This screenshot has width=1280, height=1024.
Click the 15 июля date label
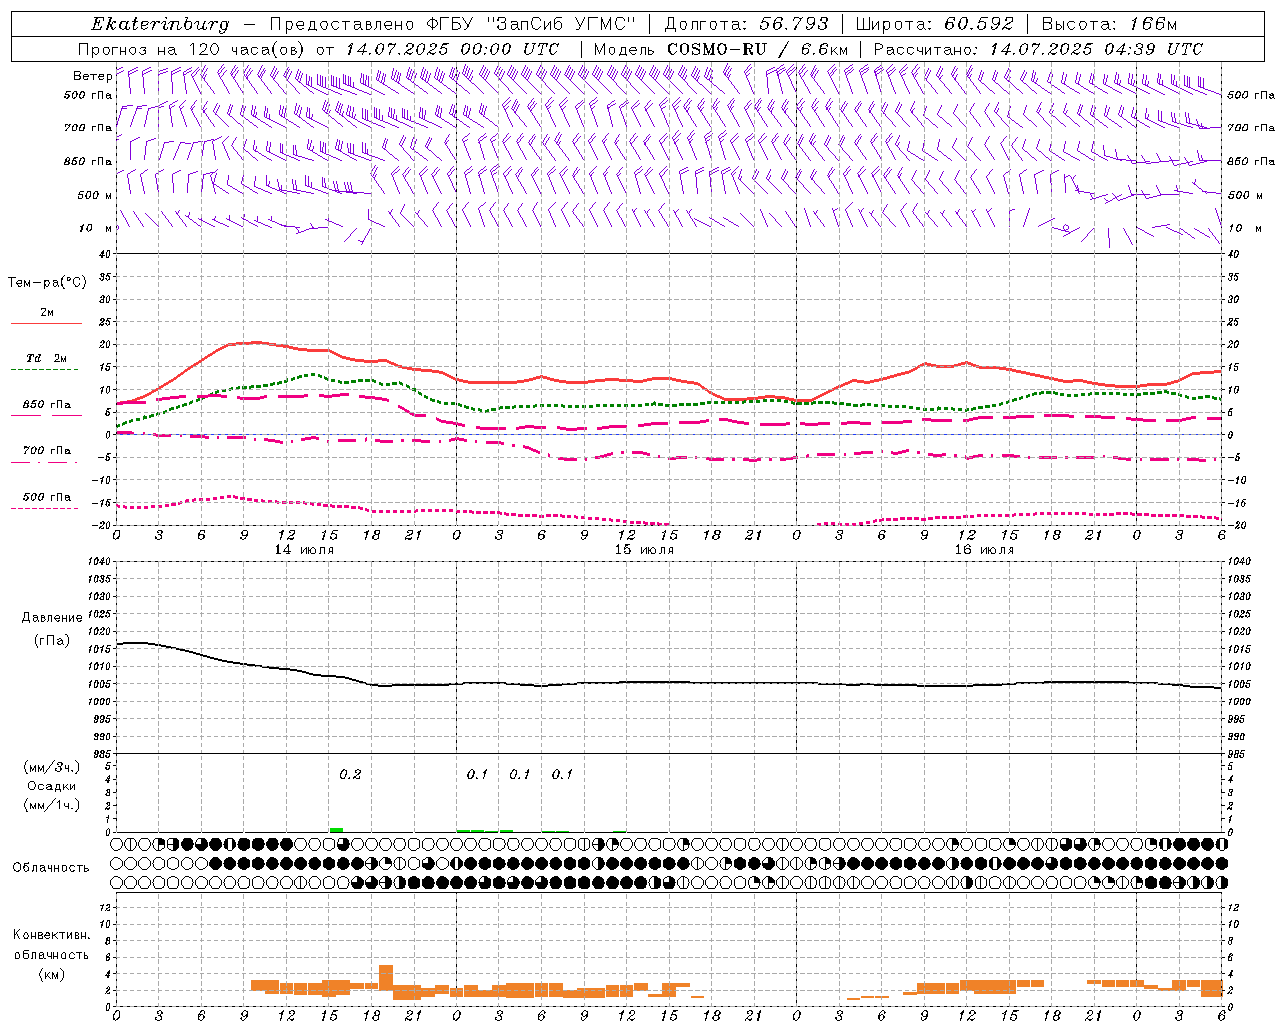tap(644, 550)
